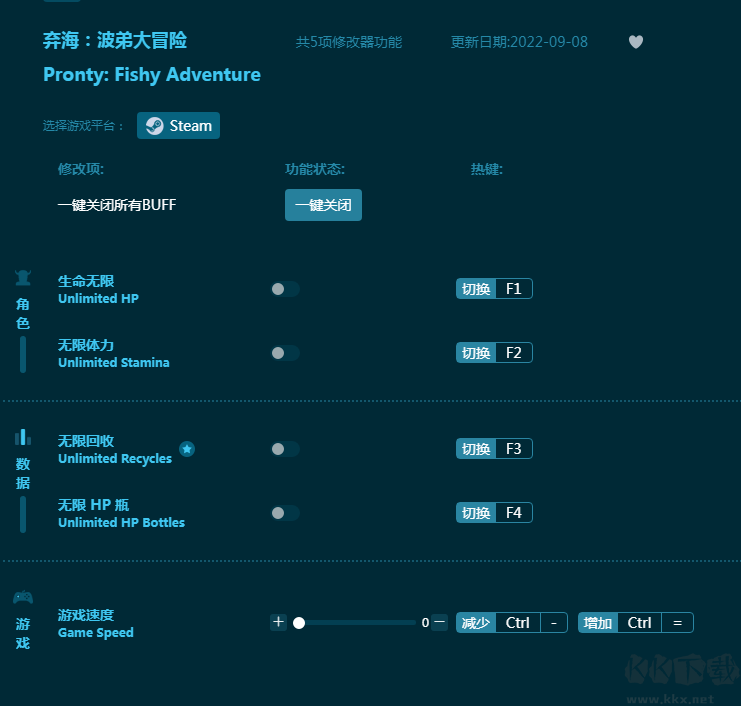Click the 切换 F4 hotkey button
Image resolution: width=741 pixels, height=706 pixels.
point(494,513)
